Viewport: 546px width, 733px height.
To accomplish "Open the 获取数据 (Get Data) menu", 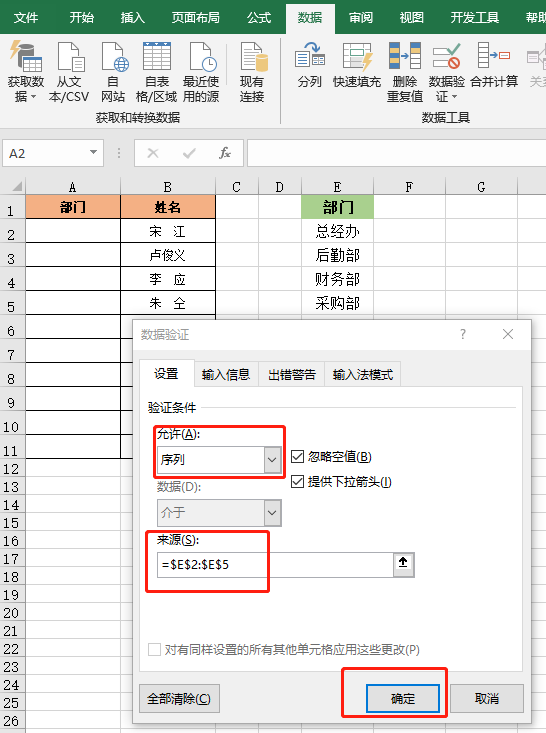I will click(26, 72).
